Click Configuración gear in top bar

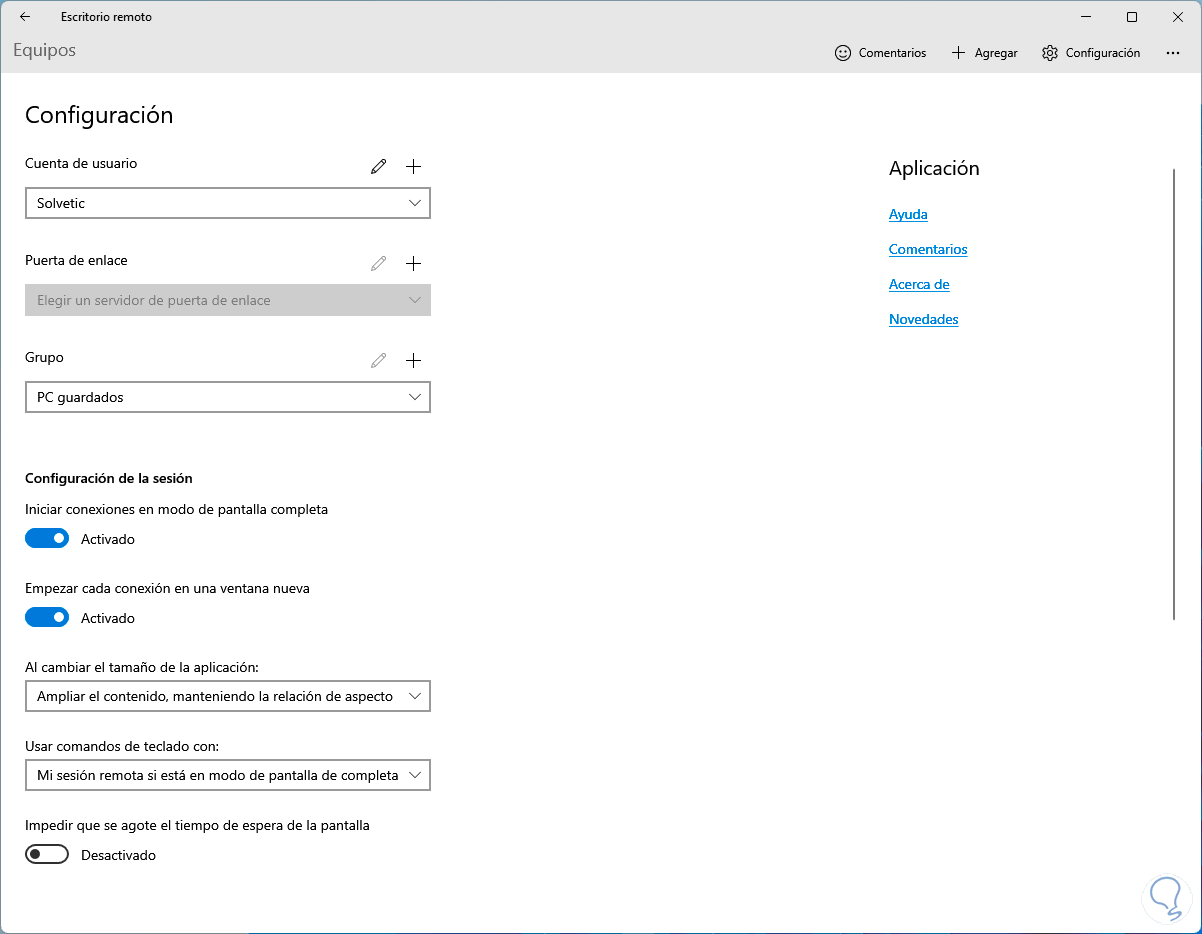(x=1090, y=53)
